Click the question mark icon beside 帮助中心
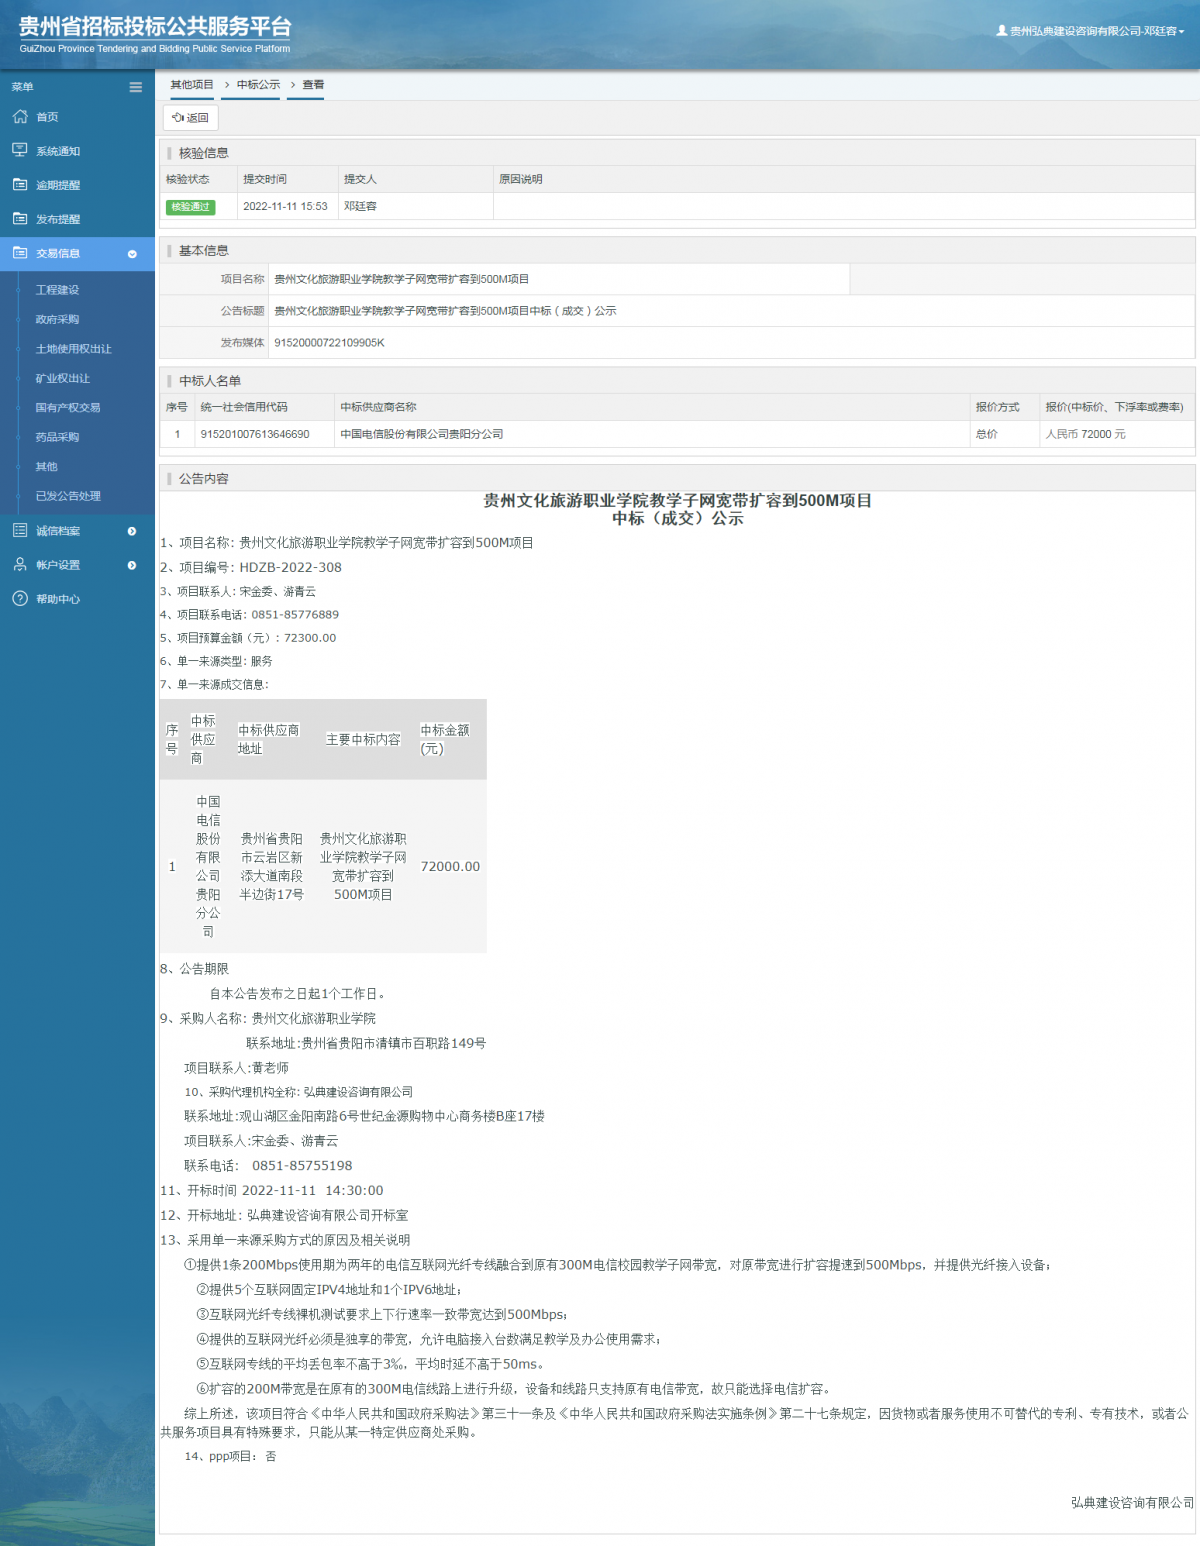The image size is (1200, 1546). (20, 599)
